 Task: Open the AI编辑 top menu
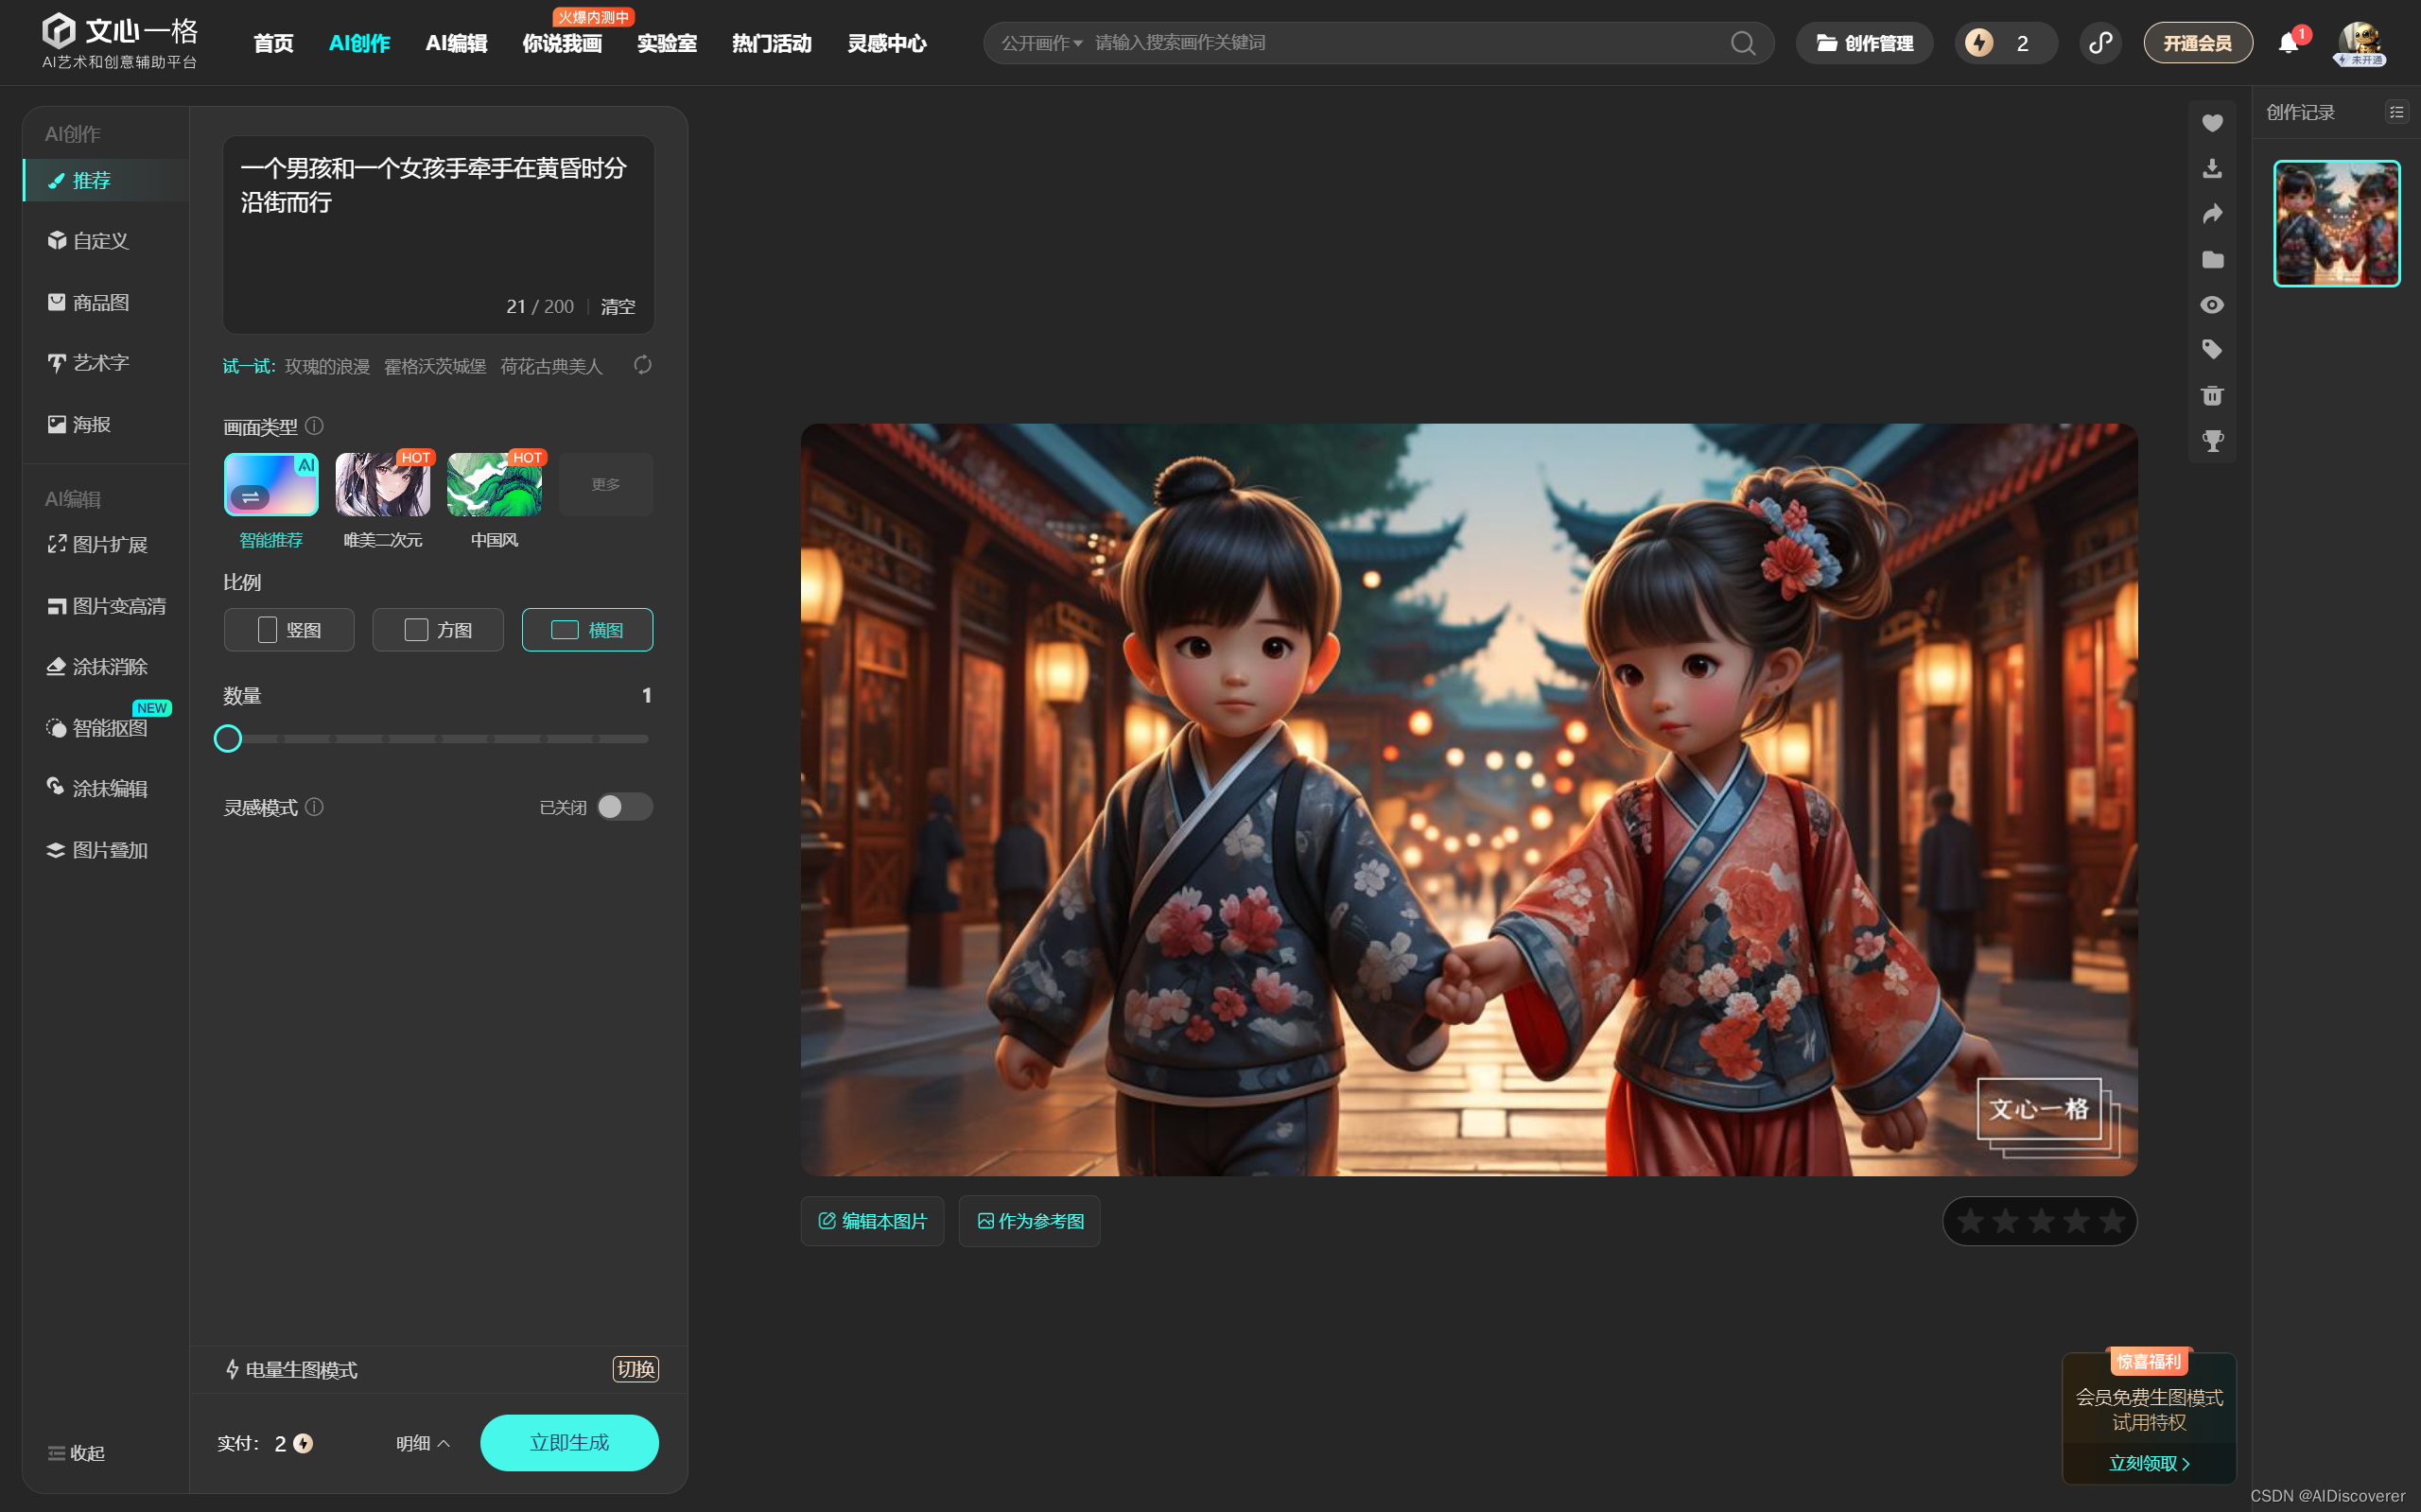click(456, 43)
